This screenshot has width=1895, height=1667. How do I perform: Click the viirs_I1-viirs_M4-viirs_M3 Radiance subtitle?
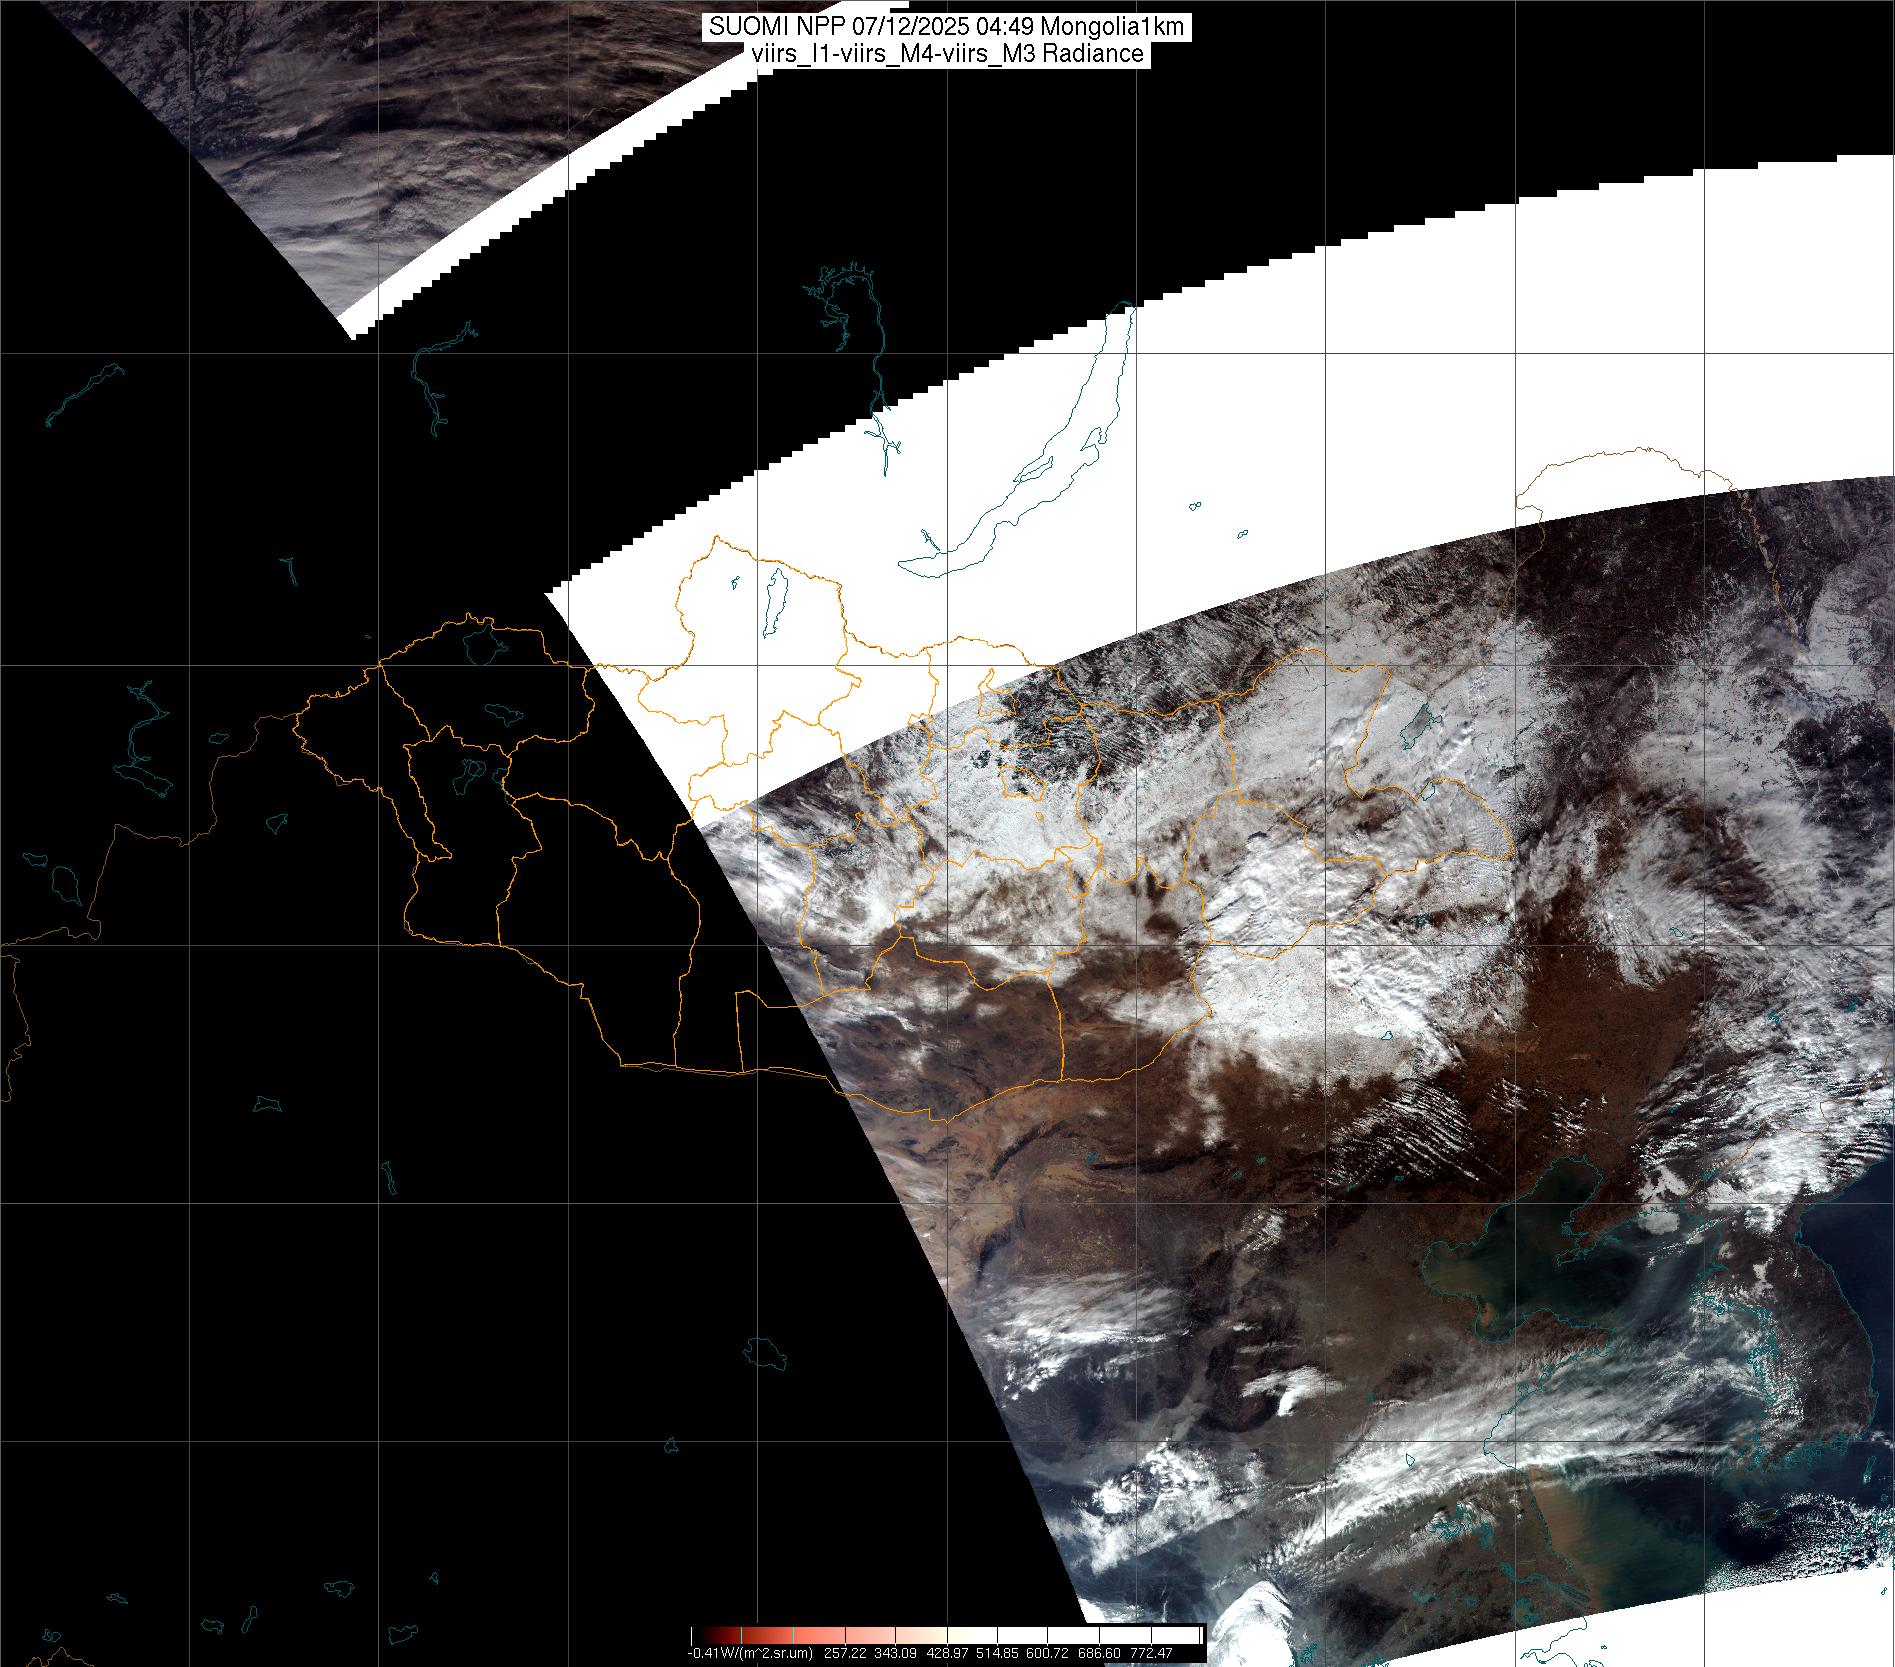pos(946,54)
